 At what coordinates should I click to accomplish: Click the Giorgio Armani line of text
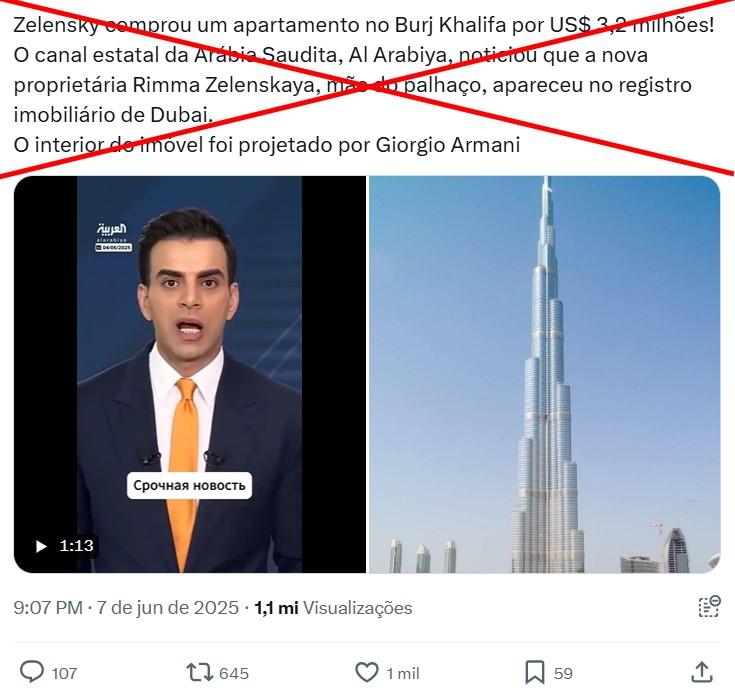click(267, 145)
